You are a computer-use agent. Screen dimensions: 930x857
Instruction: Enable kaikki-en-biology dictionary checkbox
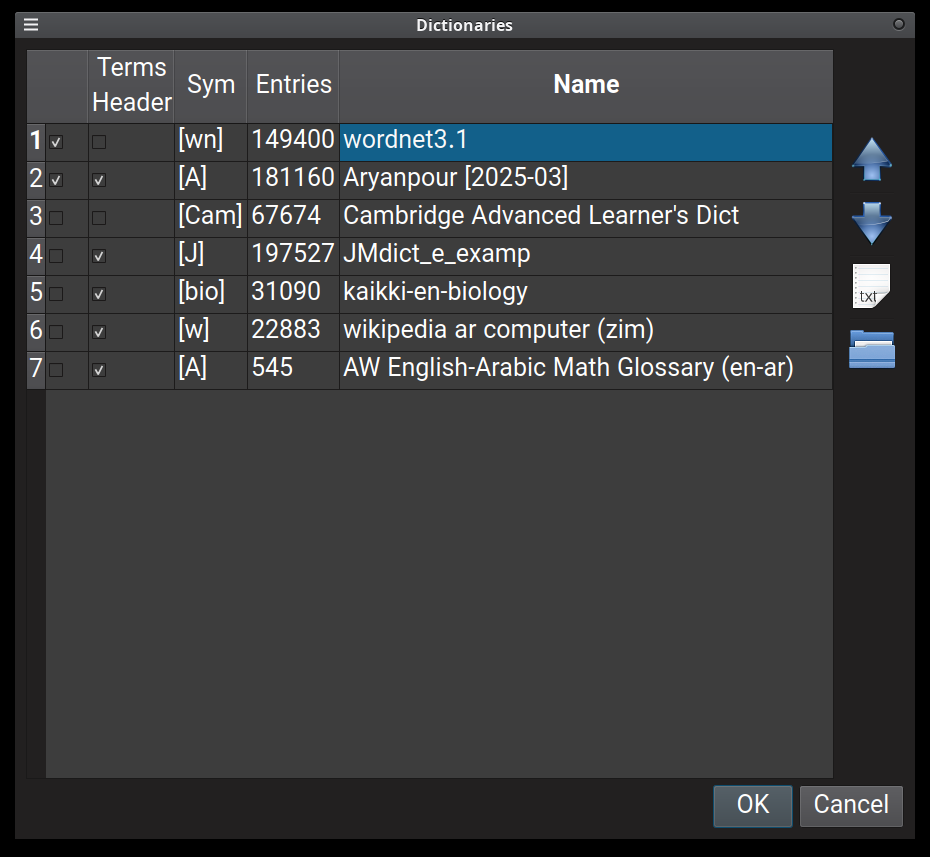click(x=56, y=294)
